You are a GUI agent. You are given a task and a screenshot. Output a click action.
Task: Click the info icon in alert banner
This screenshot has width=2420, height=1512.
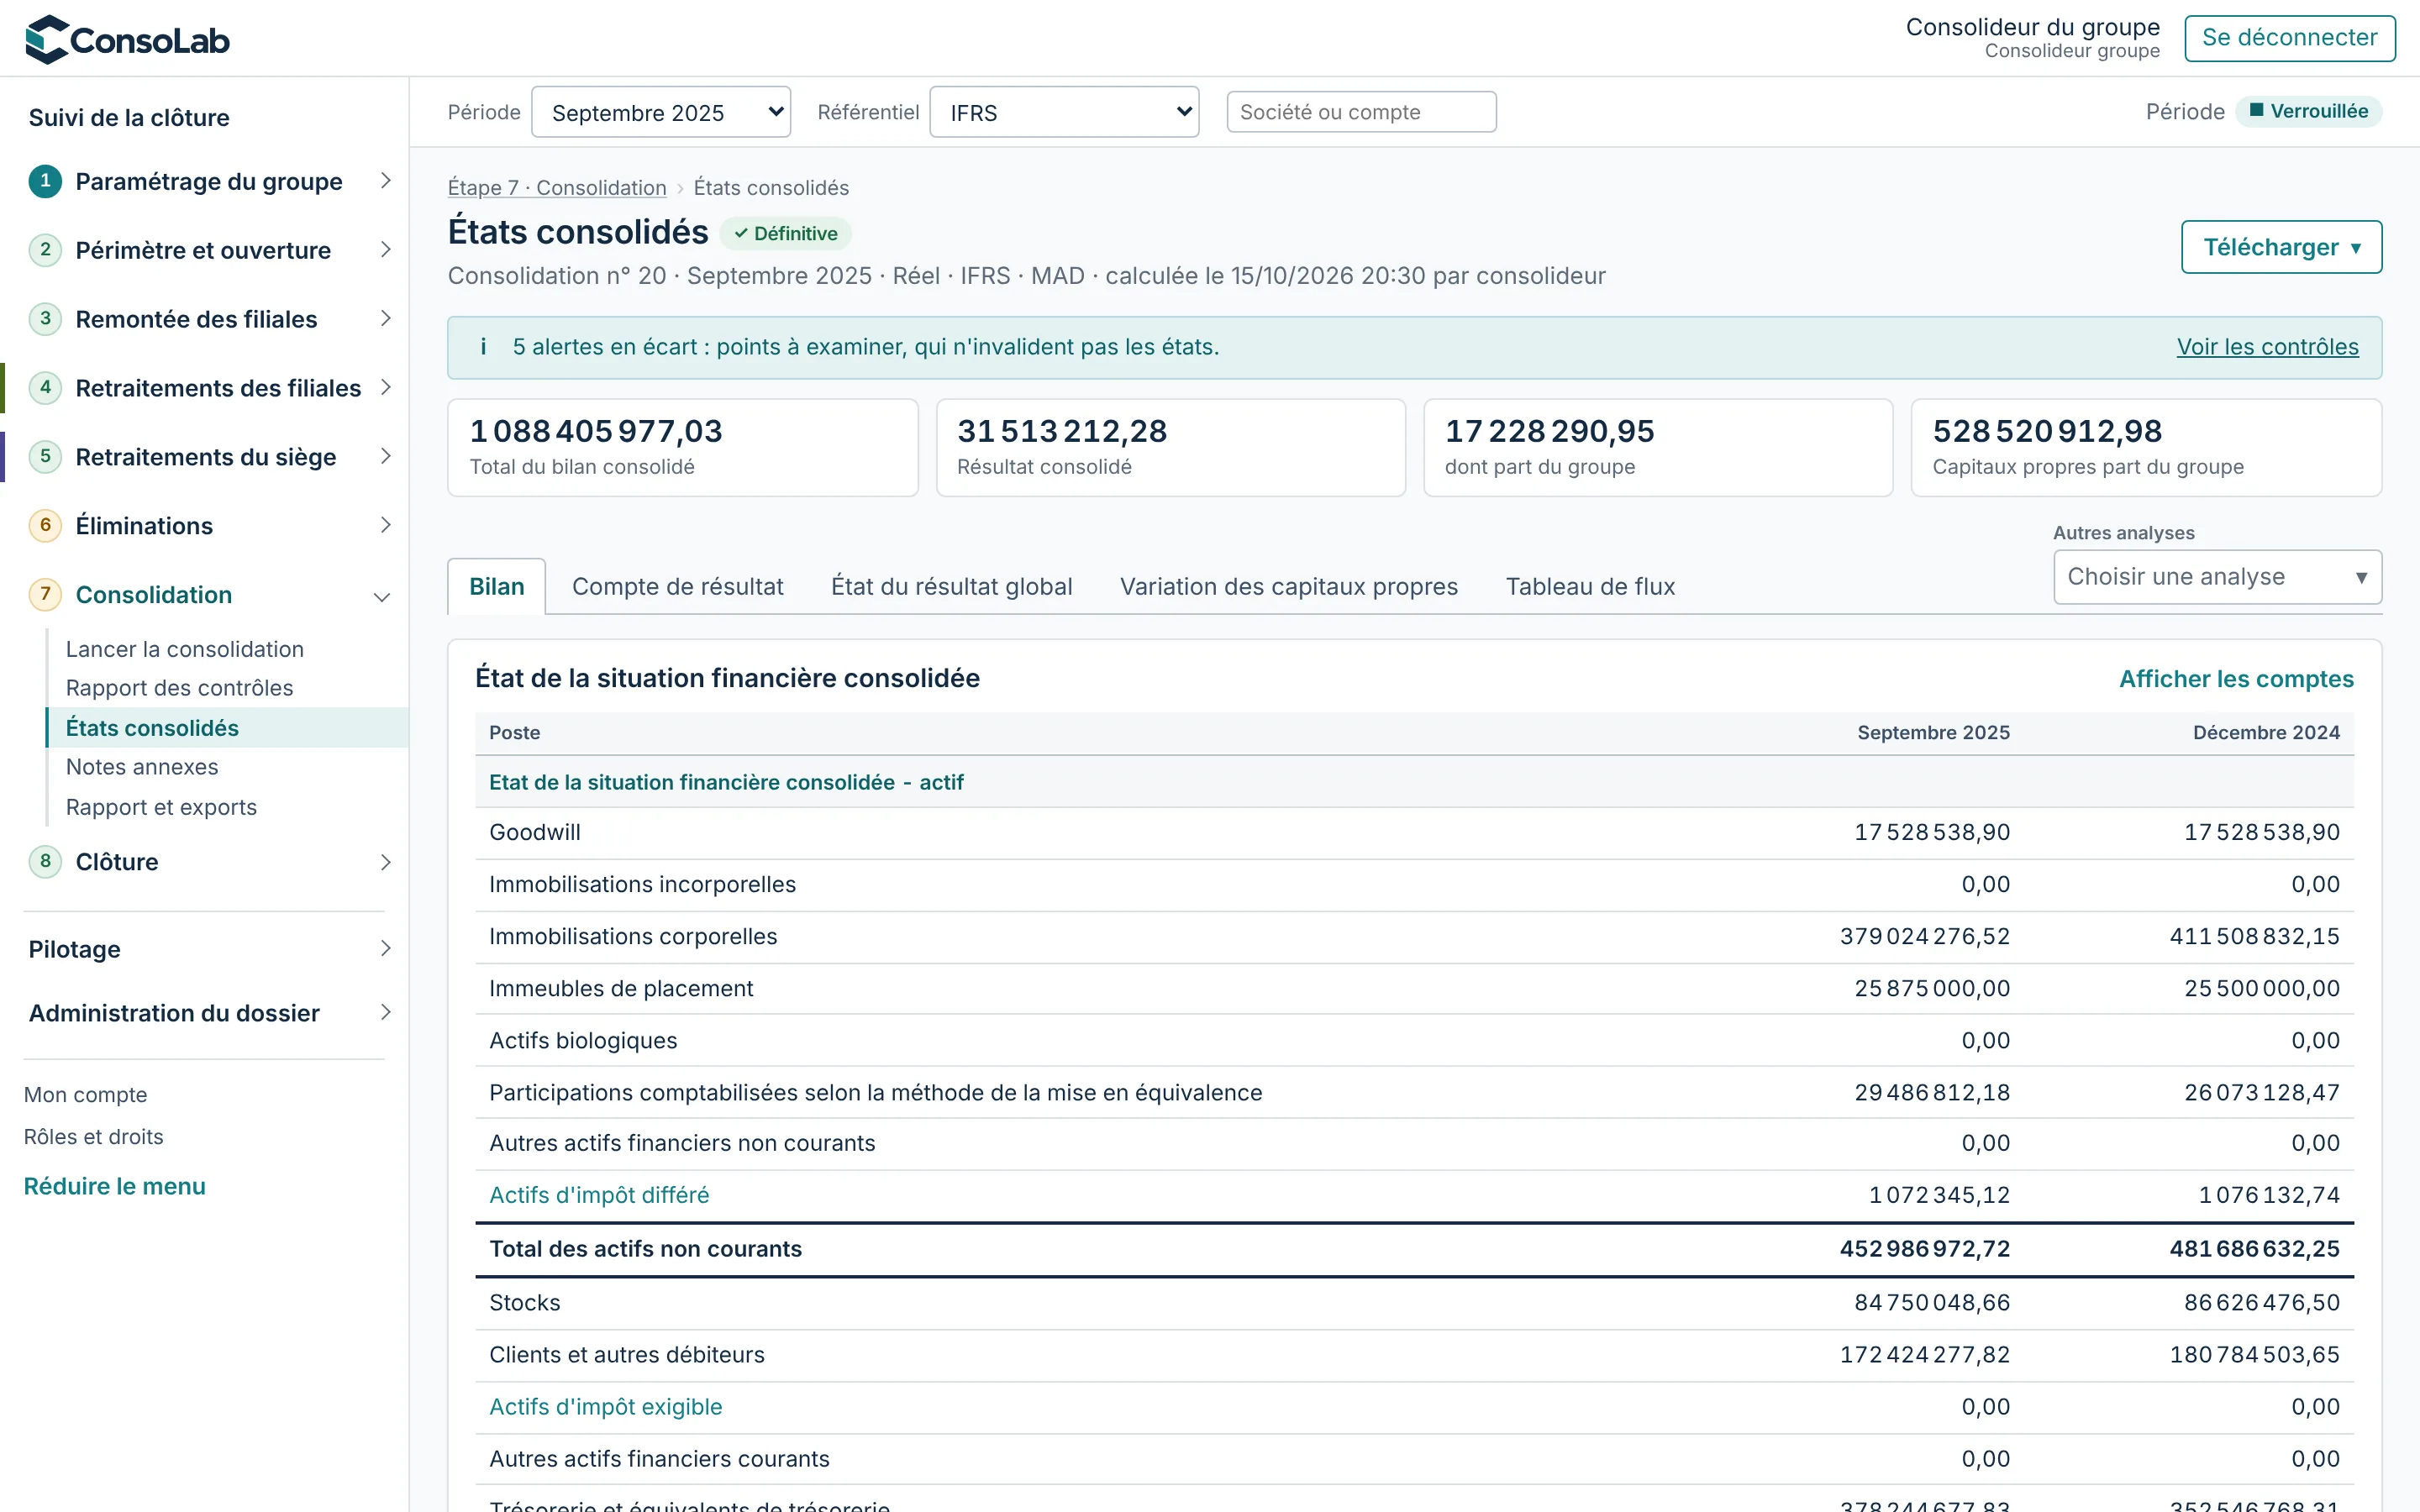(x=483, y=347)
